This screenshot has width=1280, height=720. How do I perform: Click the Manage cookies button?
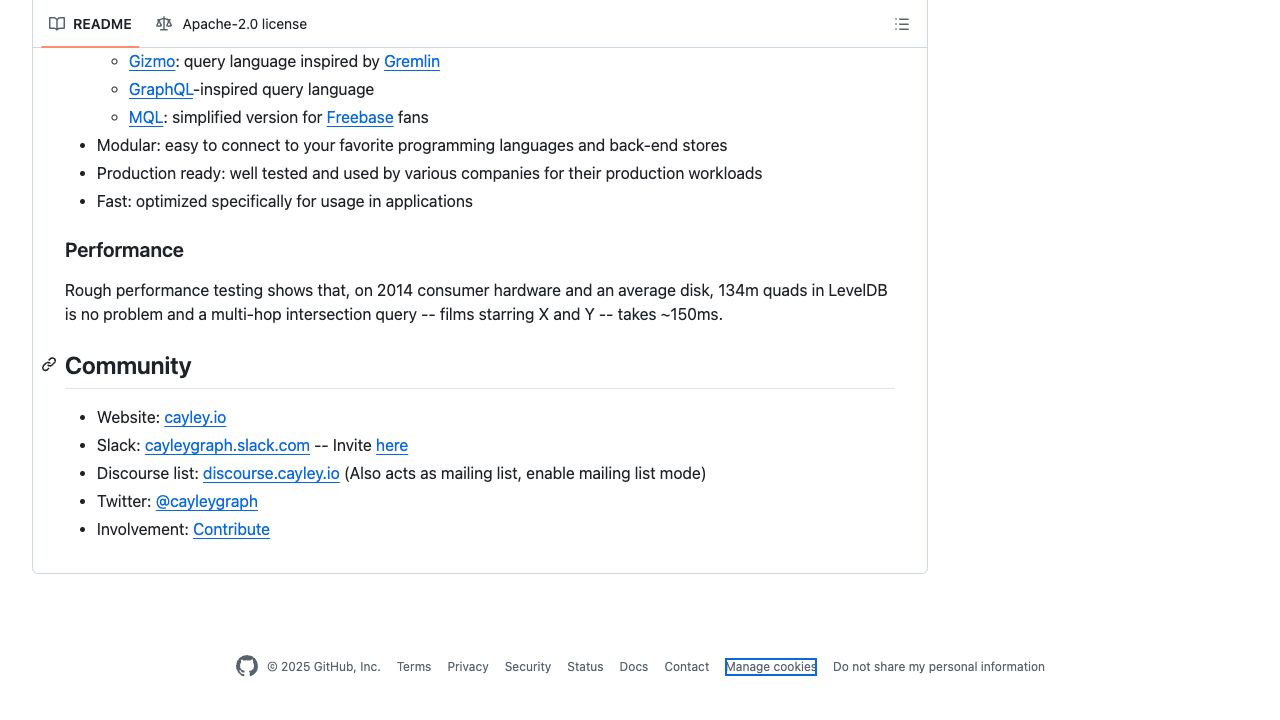coord(771,667)
